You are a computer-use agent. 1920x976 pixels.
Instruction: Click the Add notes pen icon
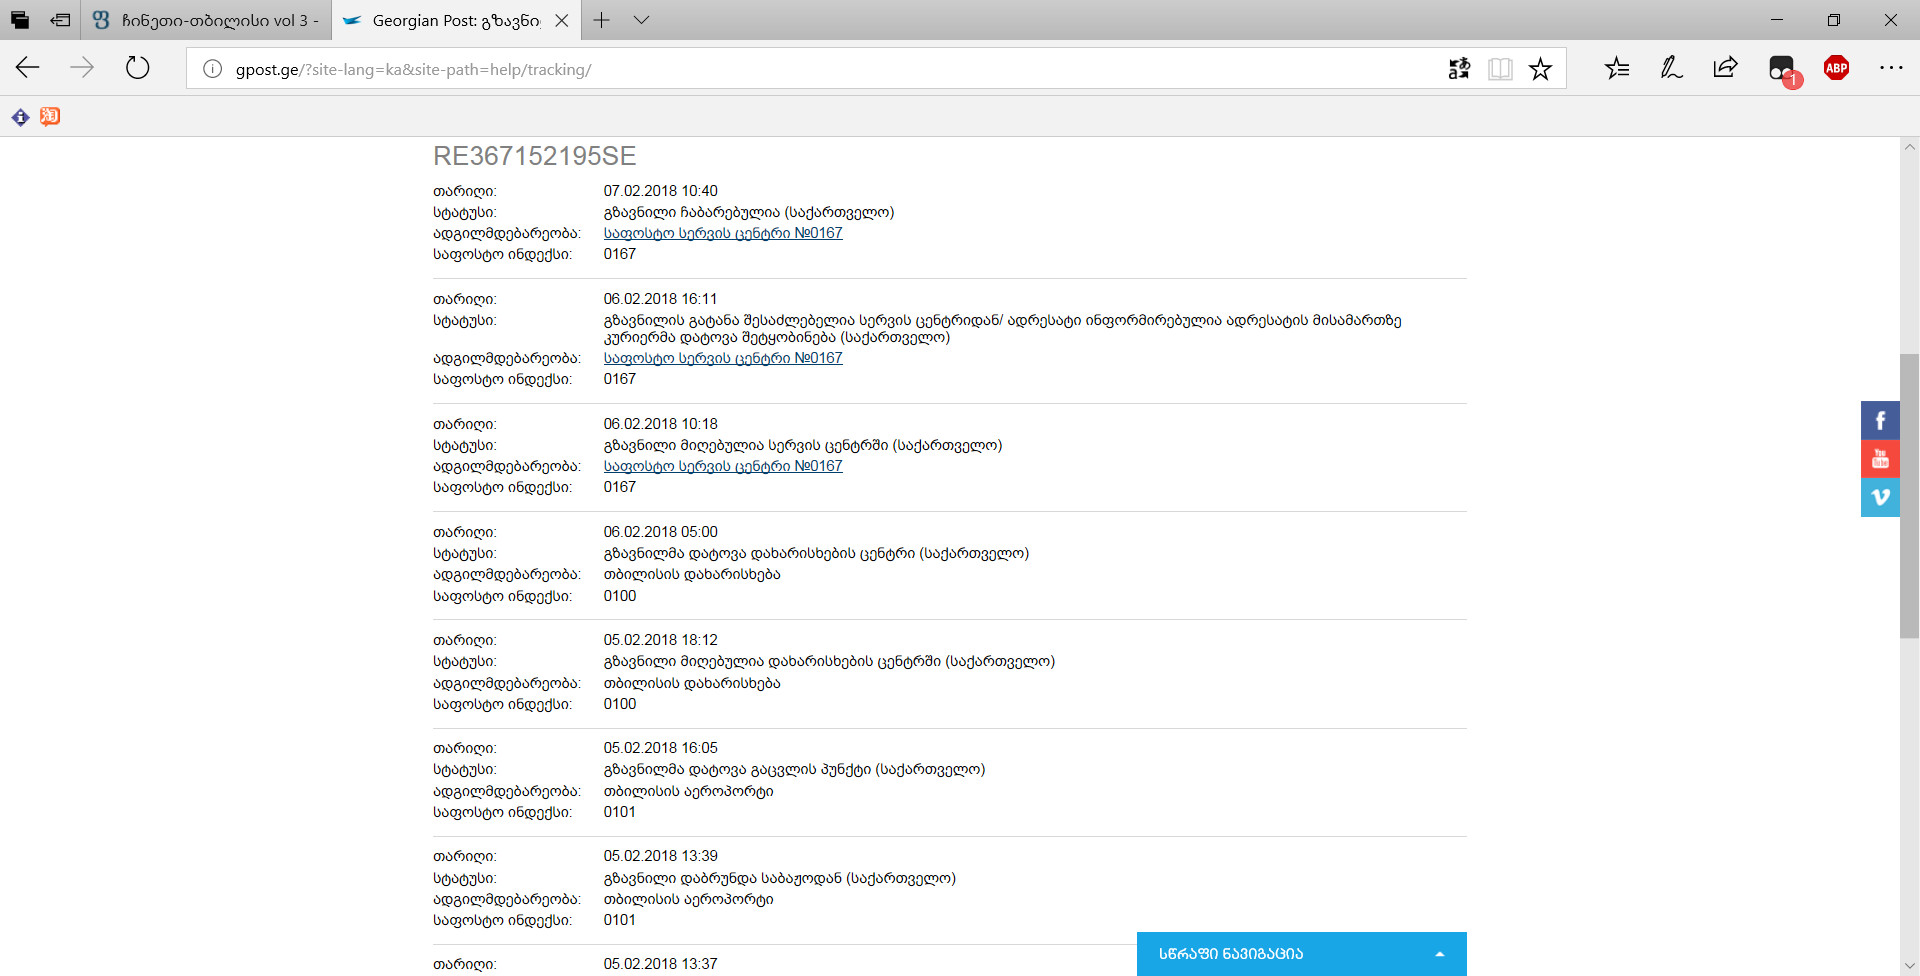pos(1671,68)
